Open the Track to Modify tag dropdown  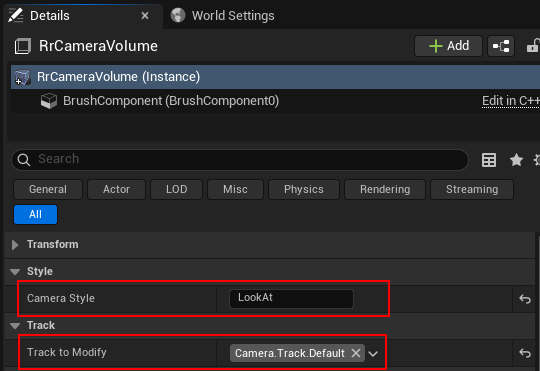tap(373, 353)
